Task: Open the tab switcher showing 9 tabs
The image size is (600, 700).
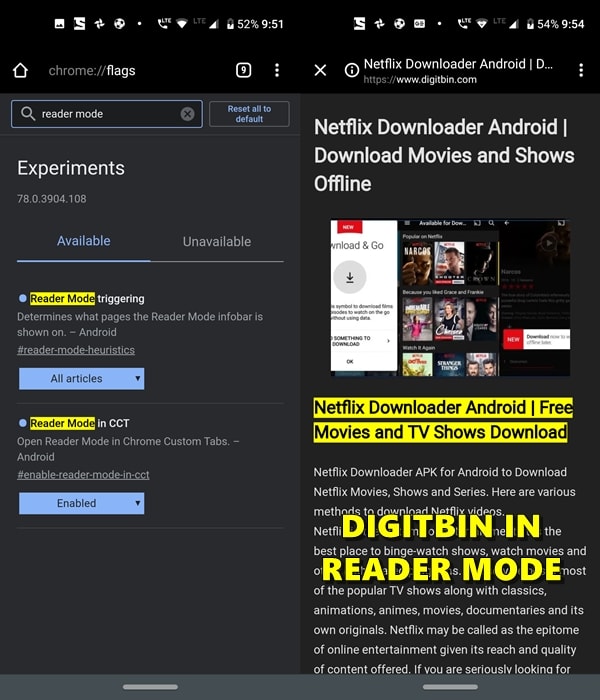Action: pyautogui.click(x=243, y=70)
